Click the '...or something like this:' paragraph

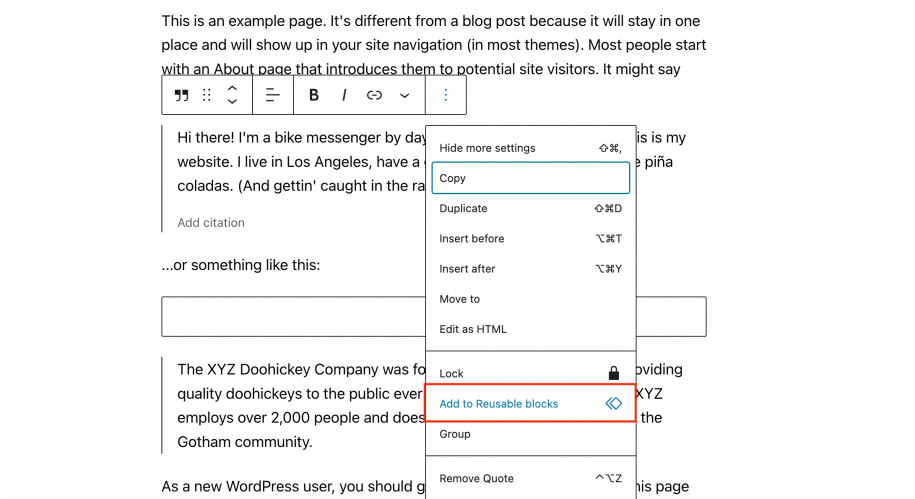241,265
